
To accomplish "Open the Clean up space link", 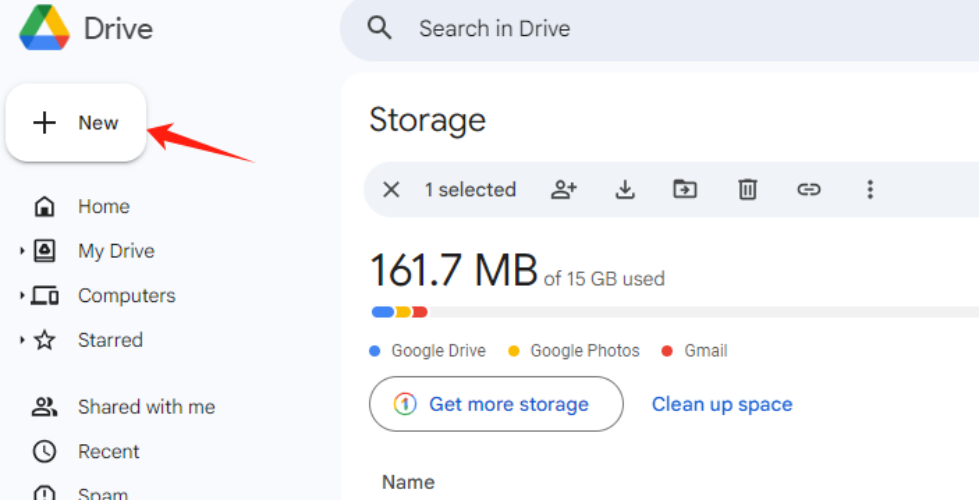I will tap(722, 404).
